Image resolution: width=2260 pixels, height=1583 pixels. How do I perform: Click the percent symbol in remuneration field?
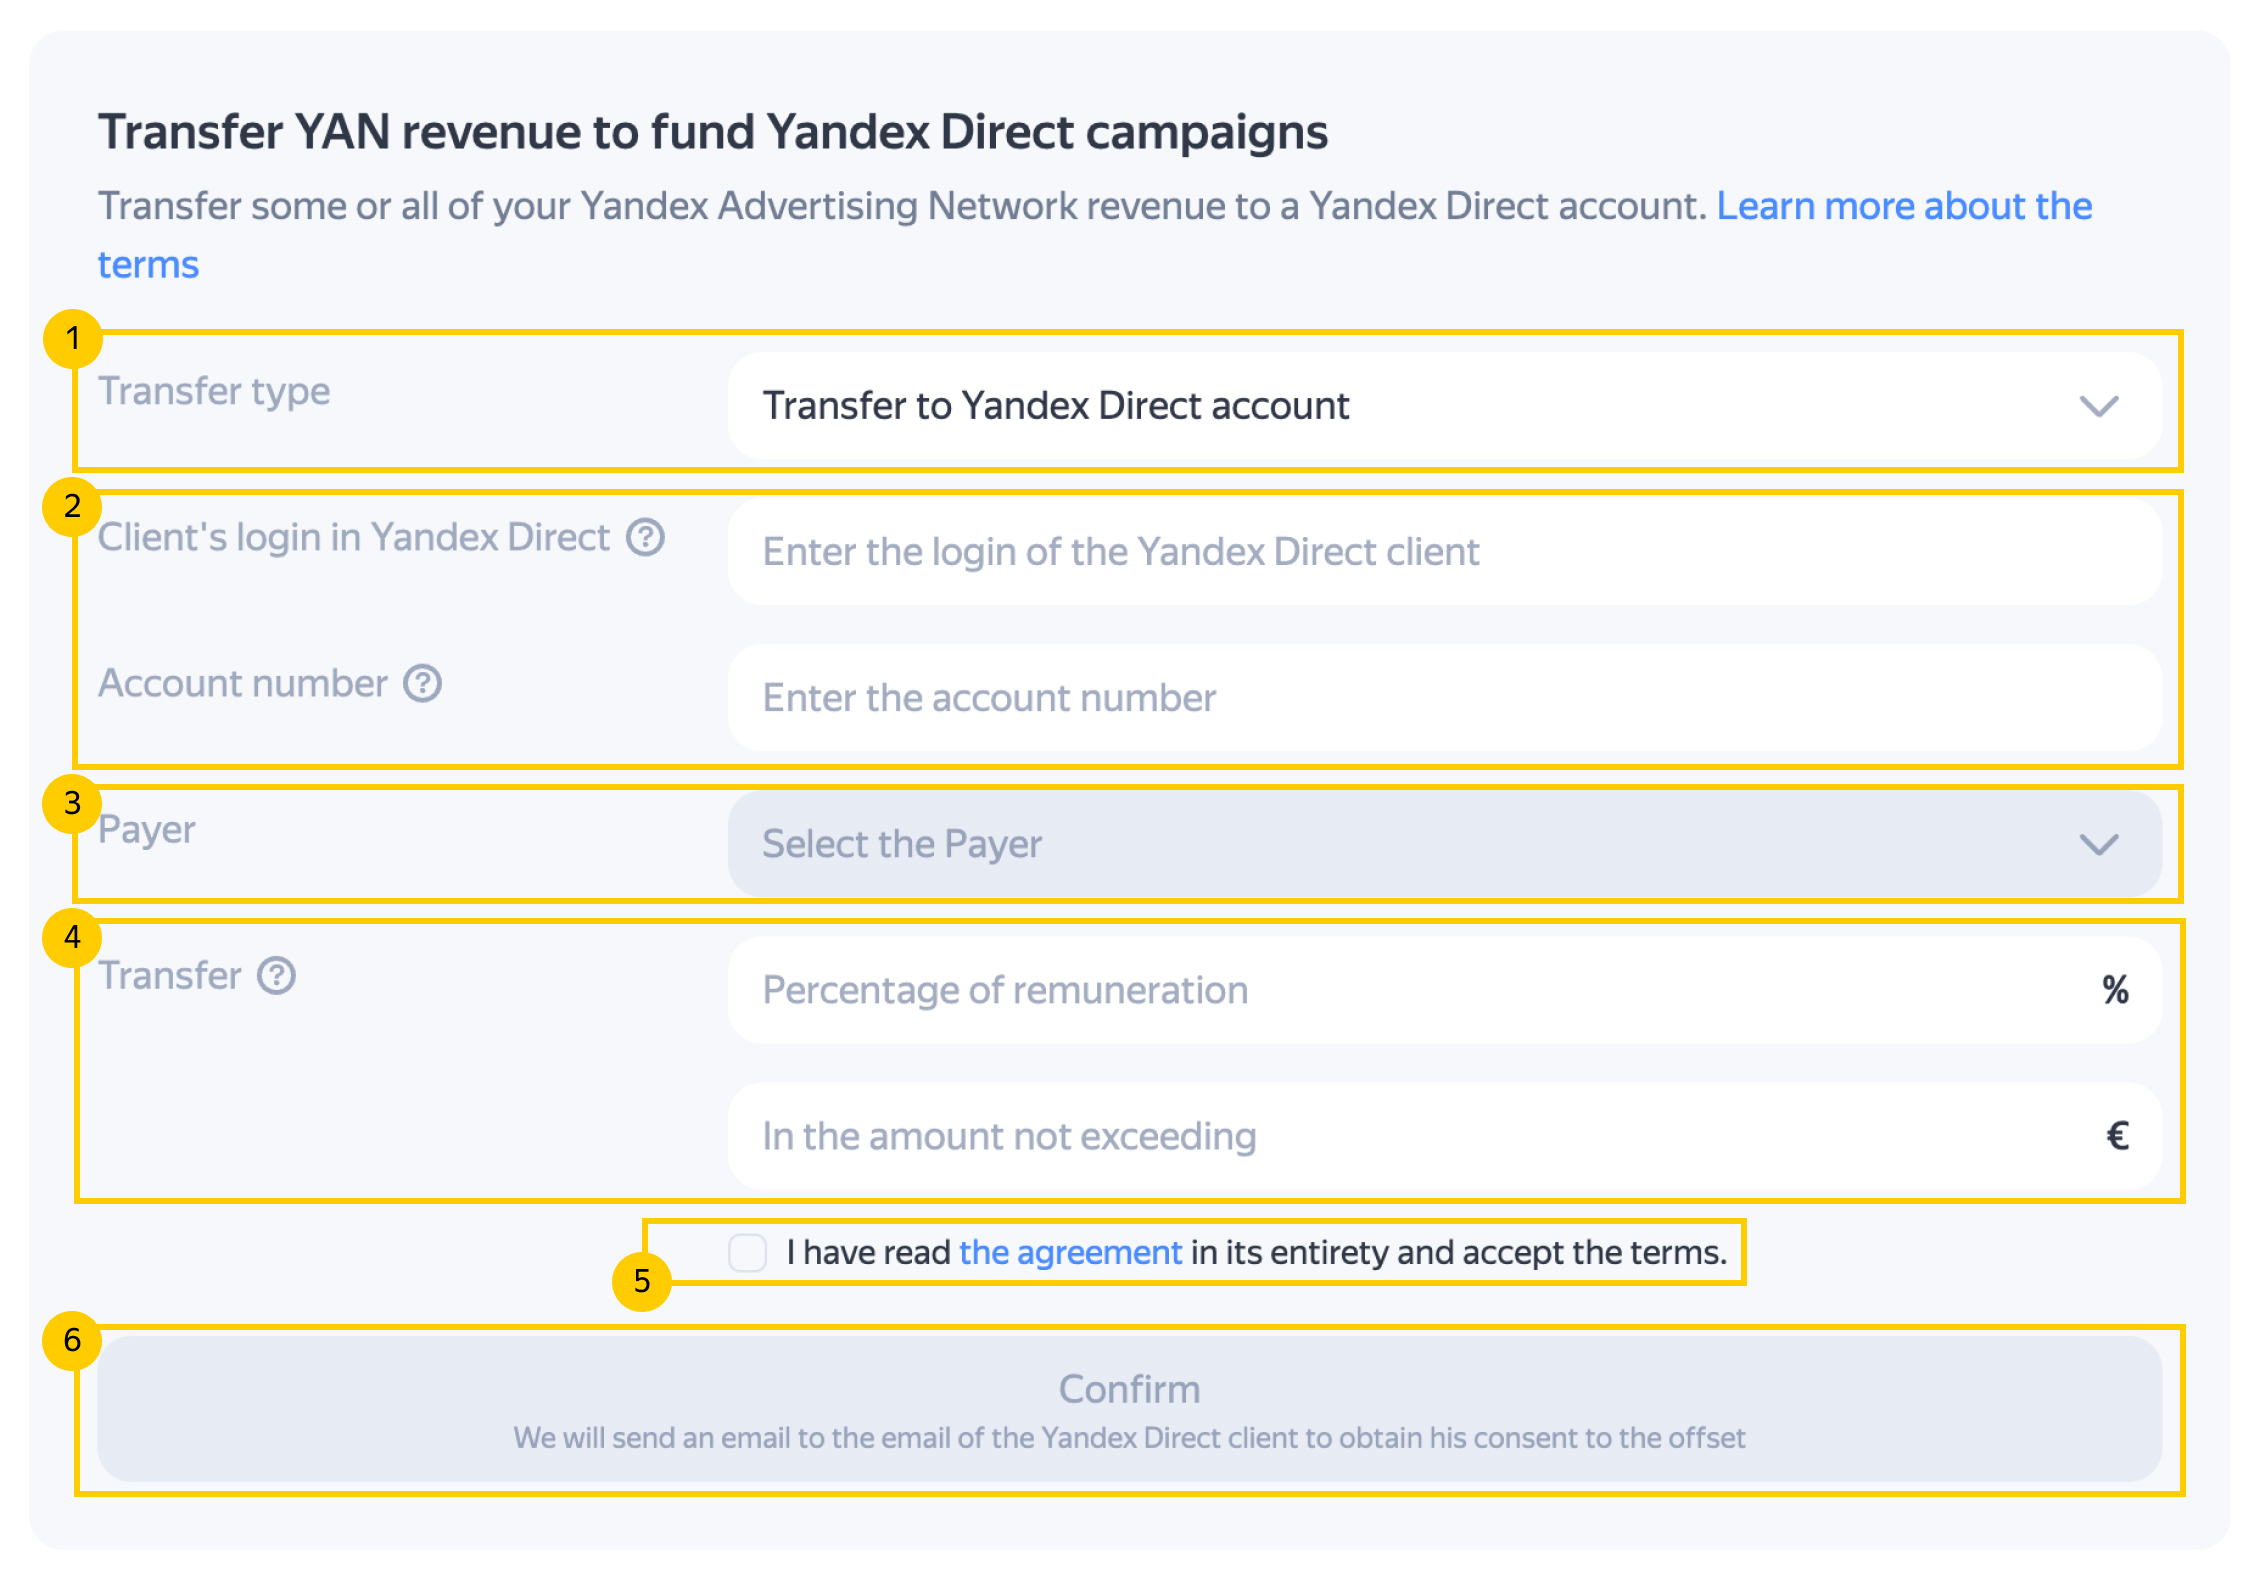pyautogui.click(x=2115, y=990)
